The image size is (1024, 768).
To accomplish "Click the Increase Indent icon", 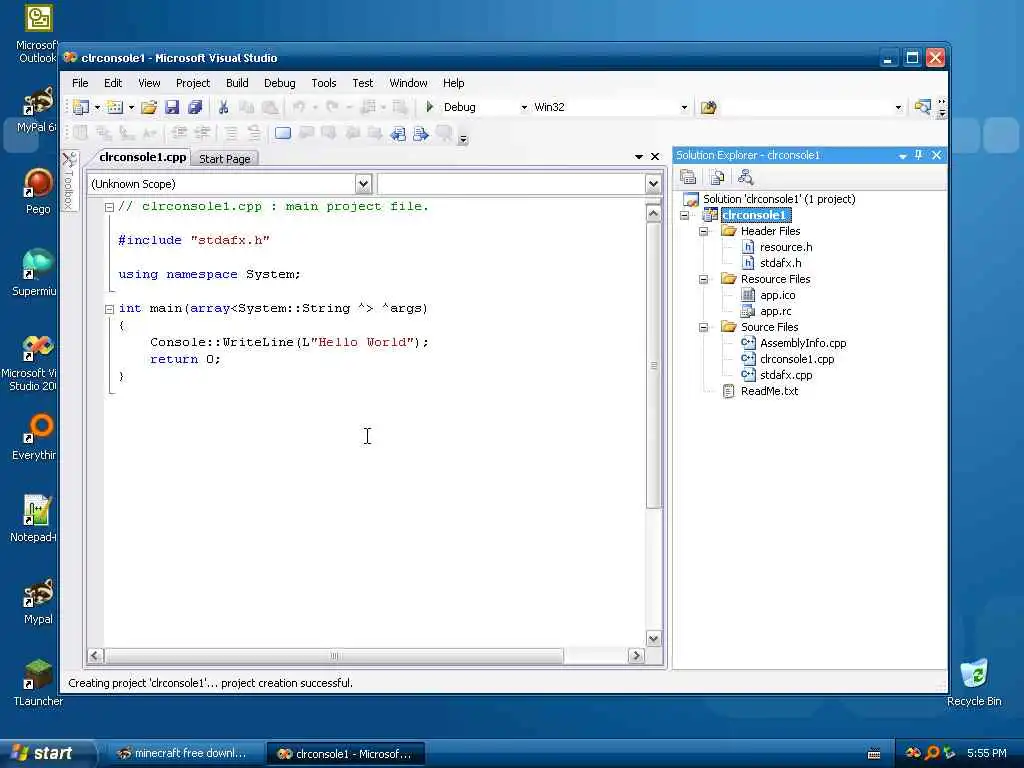I will tap(203, 133).
